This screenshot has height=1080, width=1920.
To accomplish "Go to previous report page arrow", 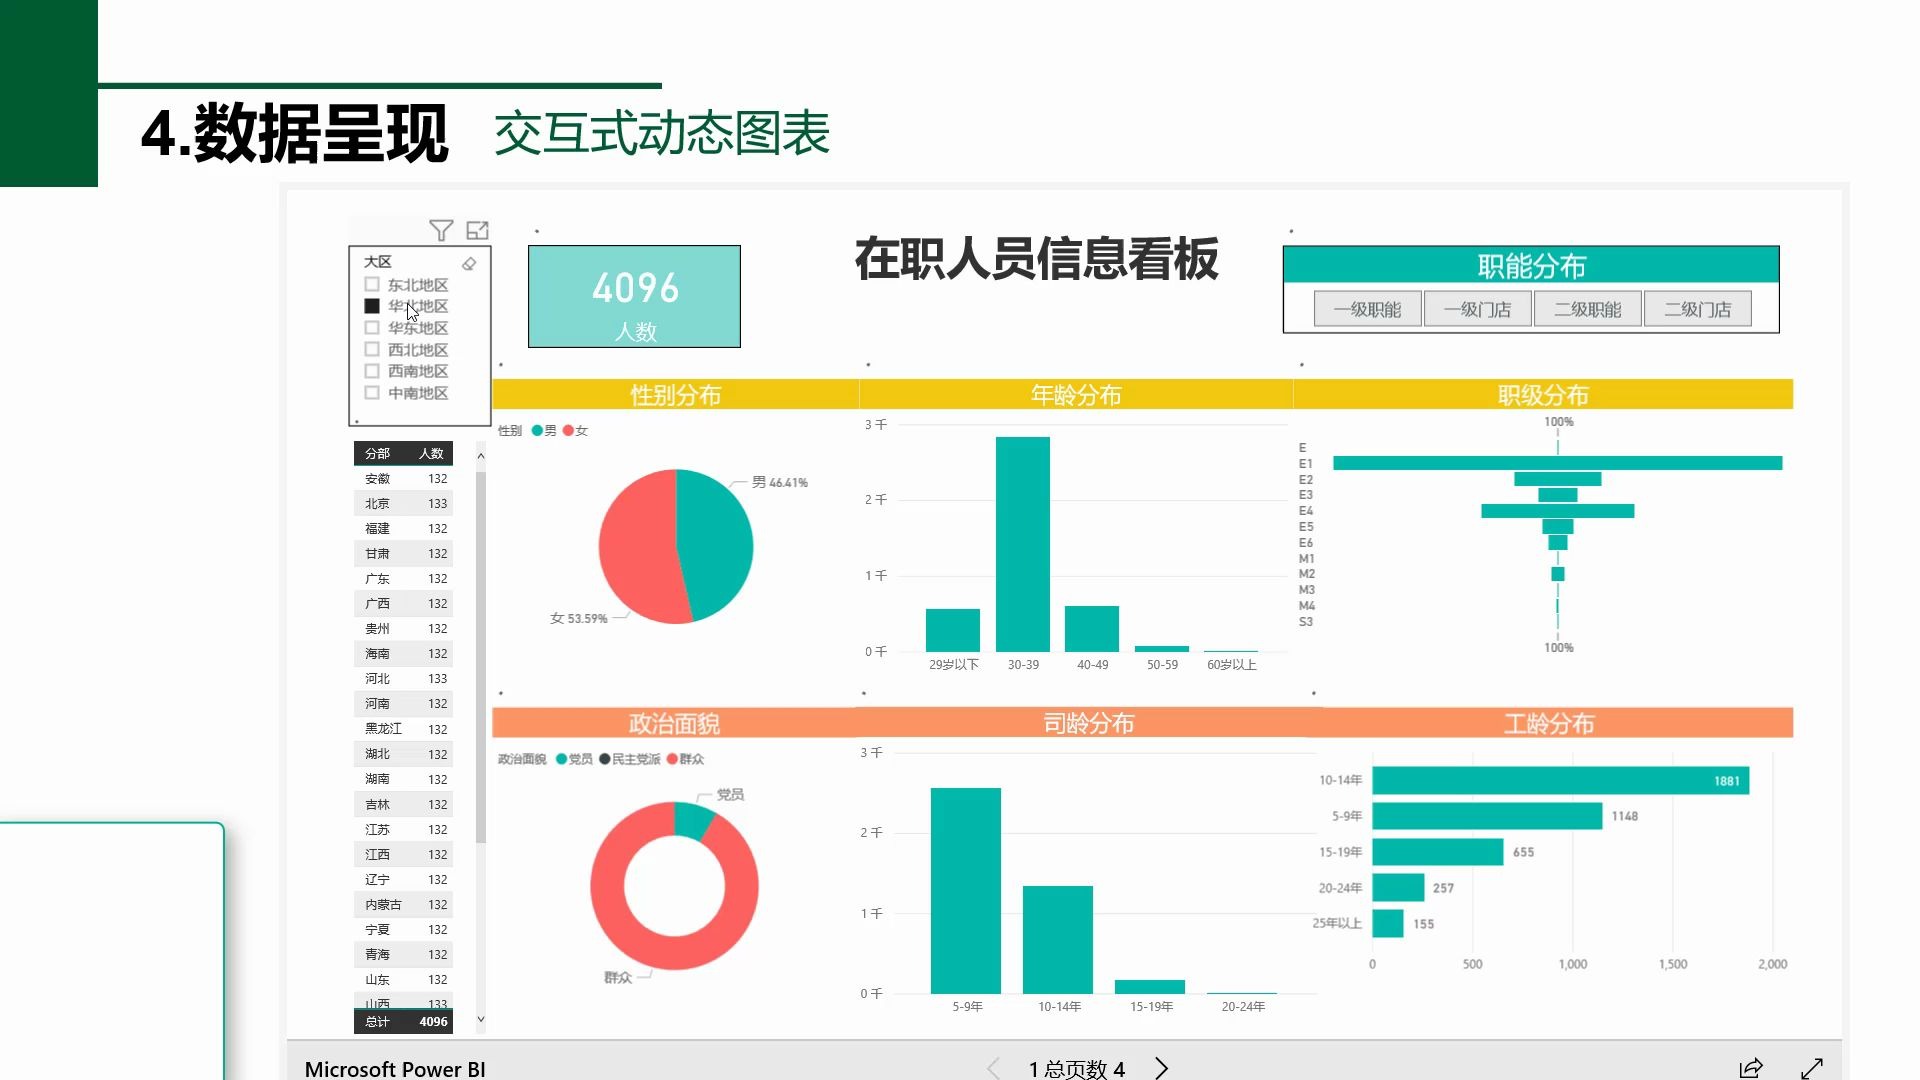I will click(x=993, y=1068).
